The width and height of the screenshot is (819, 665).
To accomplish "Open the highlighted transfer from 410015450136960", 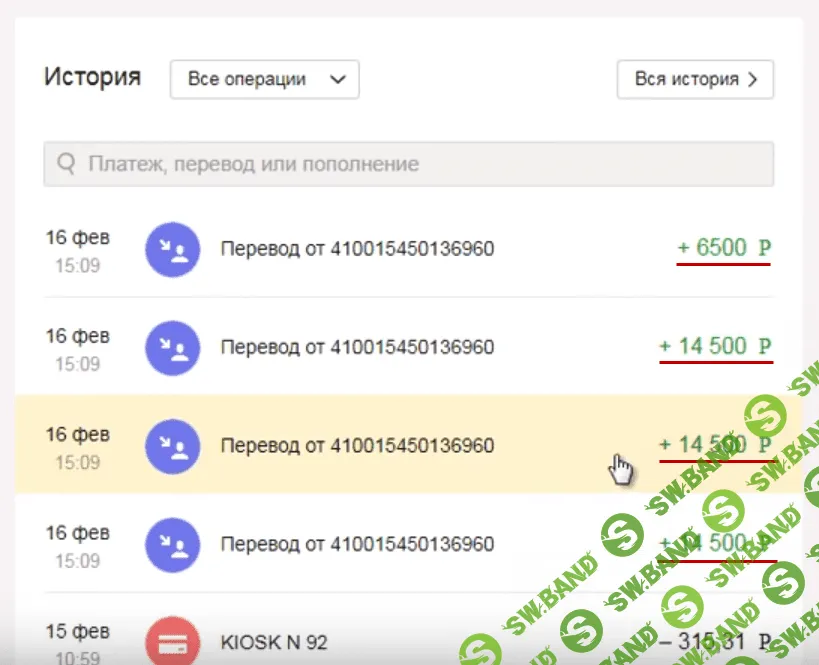I will (x=357, y=445).
